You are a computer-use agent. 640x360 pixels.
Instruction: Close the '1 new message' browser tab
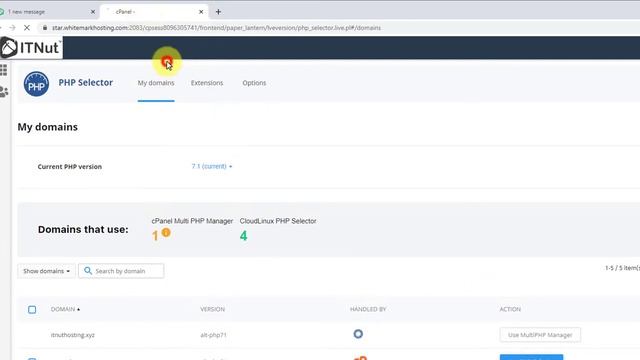coord(93,12)
